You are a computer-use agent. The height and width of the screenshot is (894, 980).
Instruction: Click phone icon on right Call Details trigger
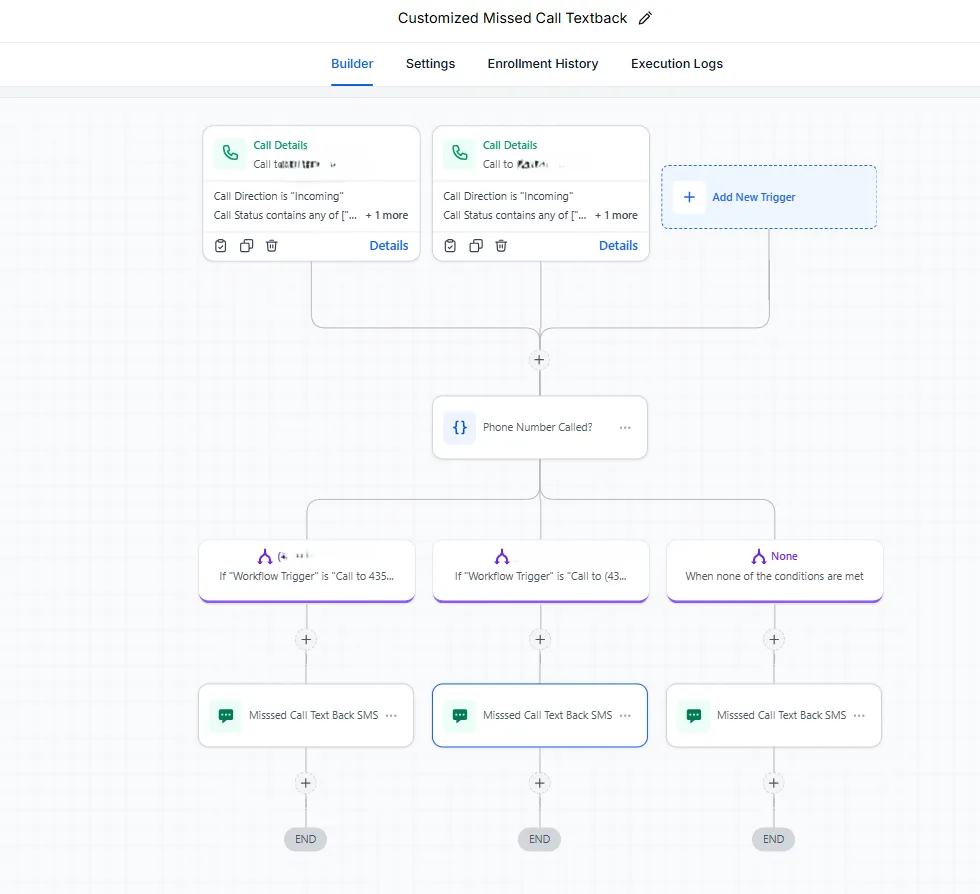[459, 153]
